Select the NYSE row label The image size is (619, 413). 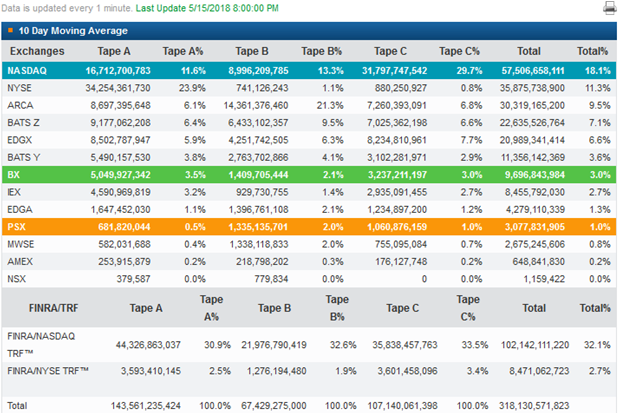click(x=19, y=88)
